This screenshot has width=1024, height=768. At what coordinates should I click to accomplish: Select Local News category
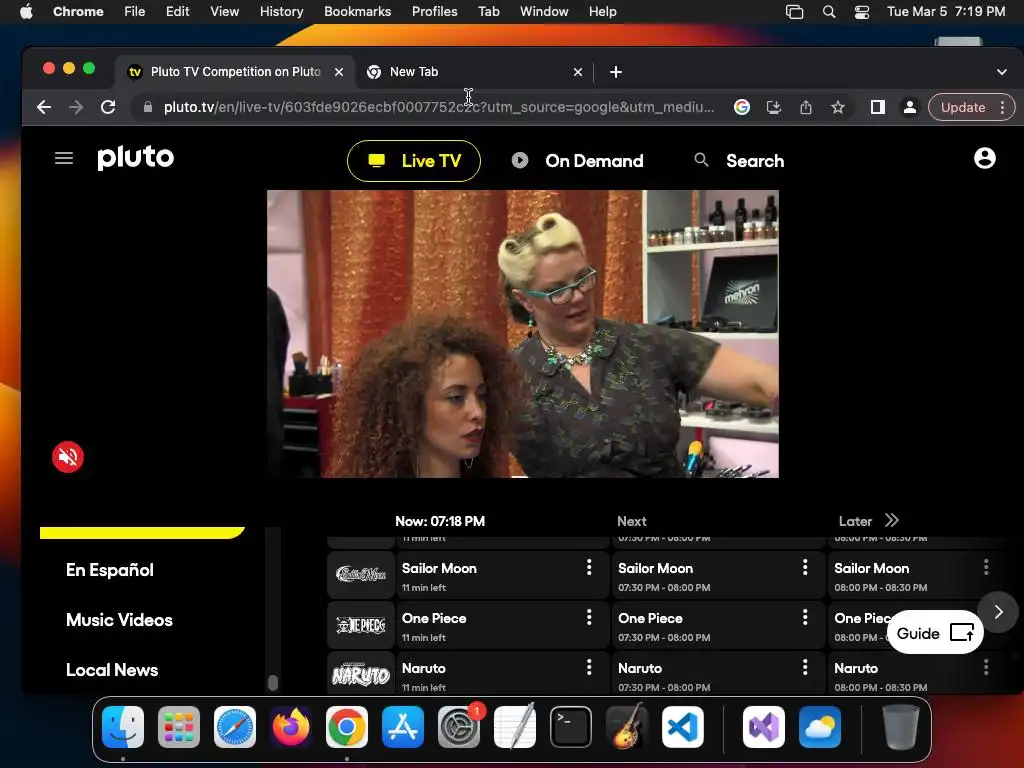tap(112, 670)
